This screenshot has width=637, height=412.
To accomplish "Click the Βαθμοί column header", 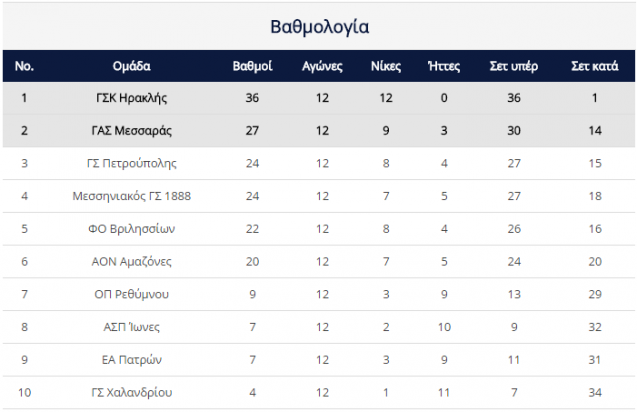I will (x=252, y=66).
